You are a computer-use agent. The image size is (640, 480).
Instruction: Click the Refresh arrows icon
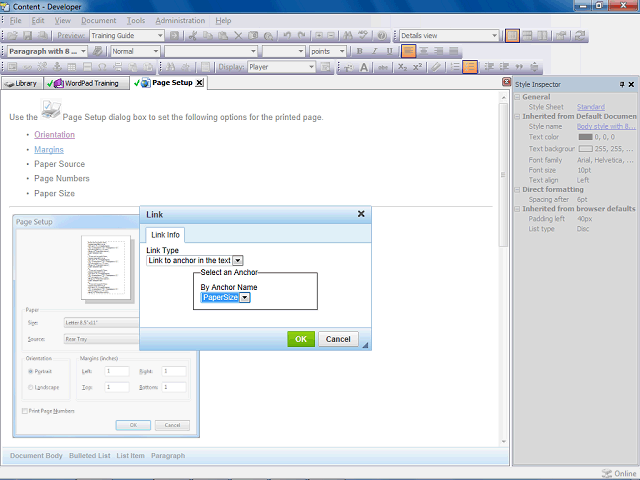pos(580,36)
